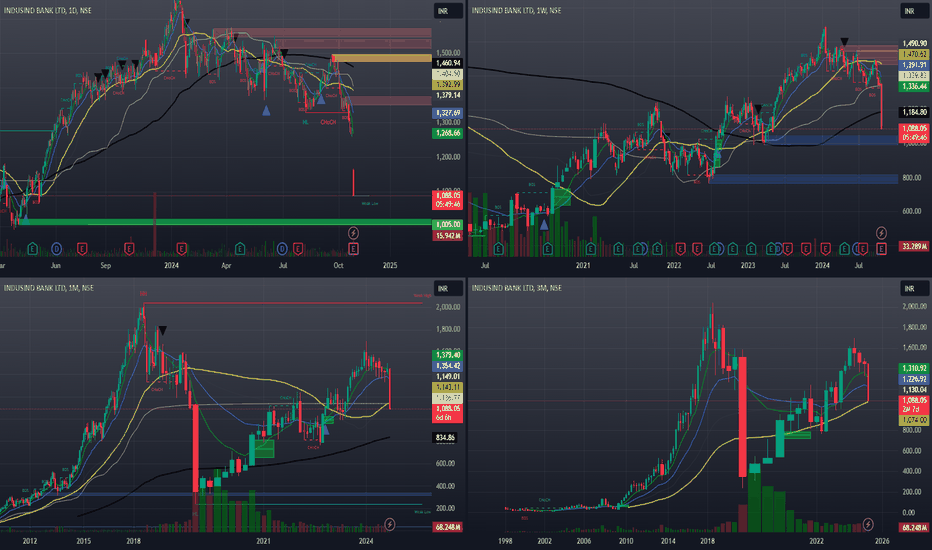Click the 1,379.40 green price label on 1M chart

click(448, 355)
